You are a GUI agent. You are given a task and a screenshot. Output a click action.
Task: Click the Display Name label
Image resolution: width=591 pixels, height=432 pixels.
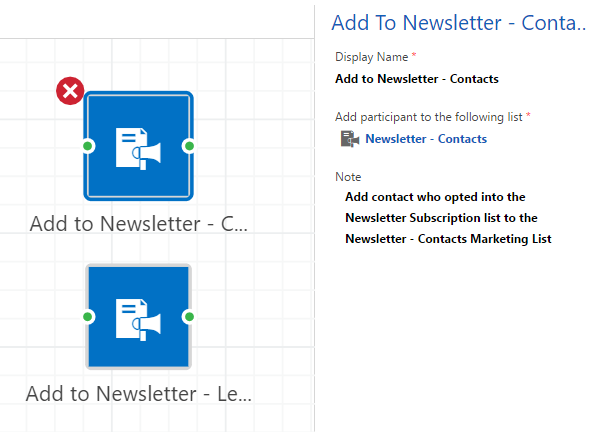372,57
